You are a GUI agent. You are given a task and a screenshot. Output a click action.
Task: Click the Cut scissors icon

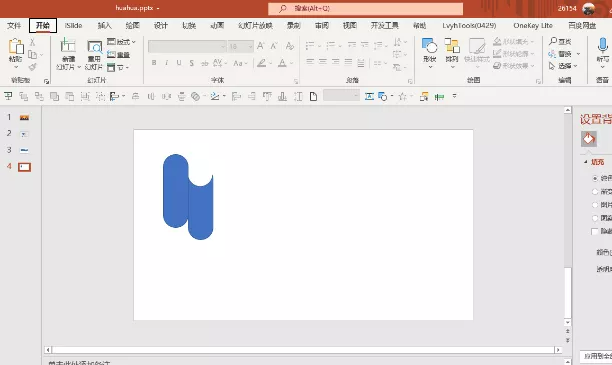pyautogui.click(x=32, y=42)
